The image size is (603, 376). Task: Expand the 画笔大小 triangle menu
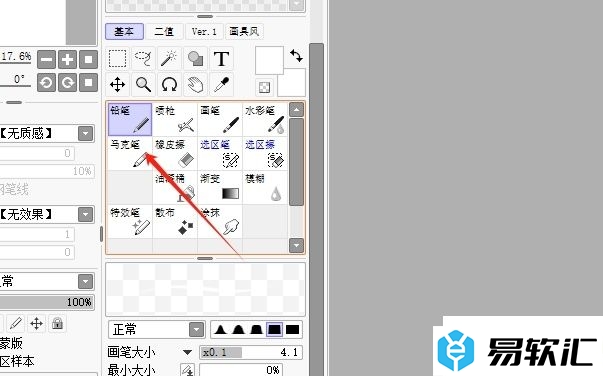tap(187, 352)
